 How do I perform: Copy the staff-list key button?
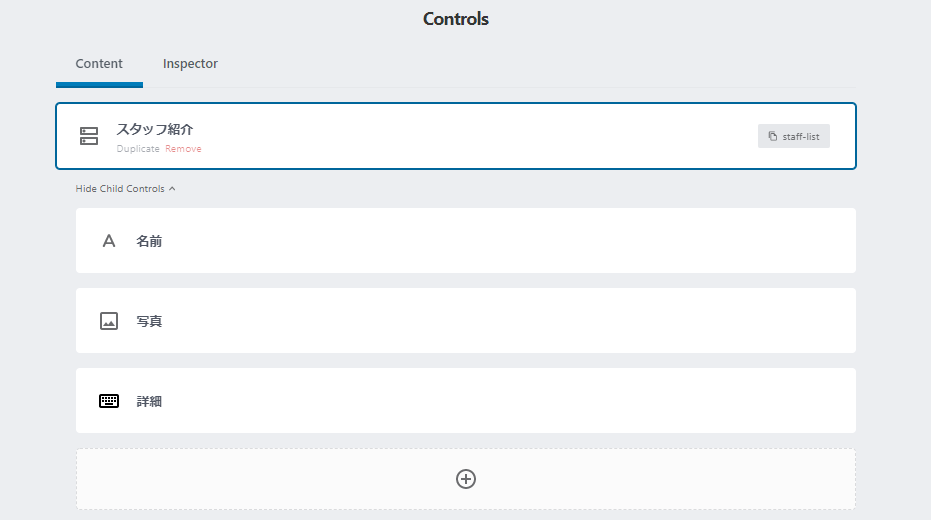click(x=794, y=136)
